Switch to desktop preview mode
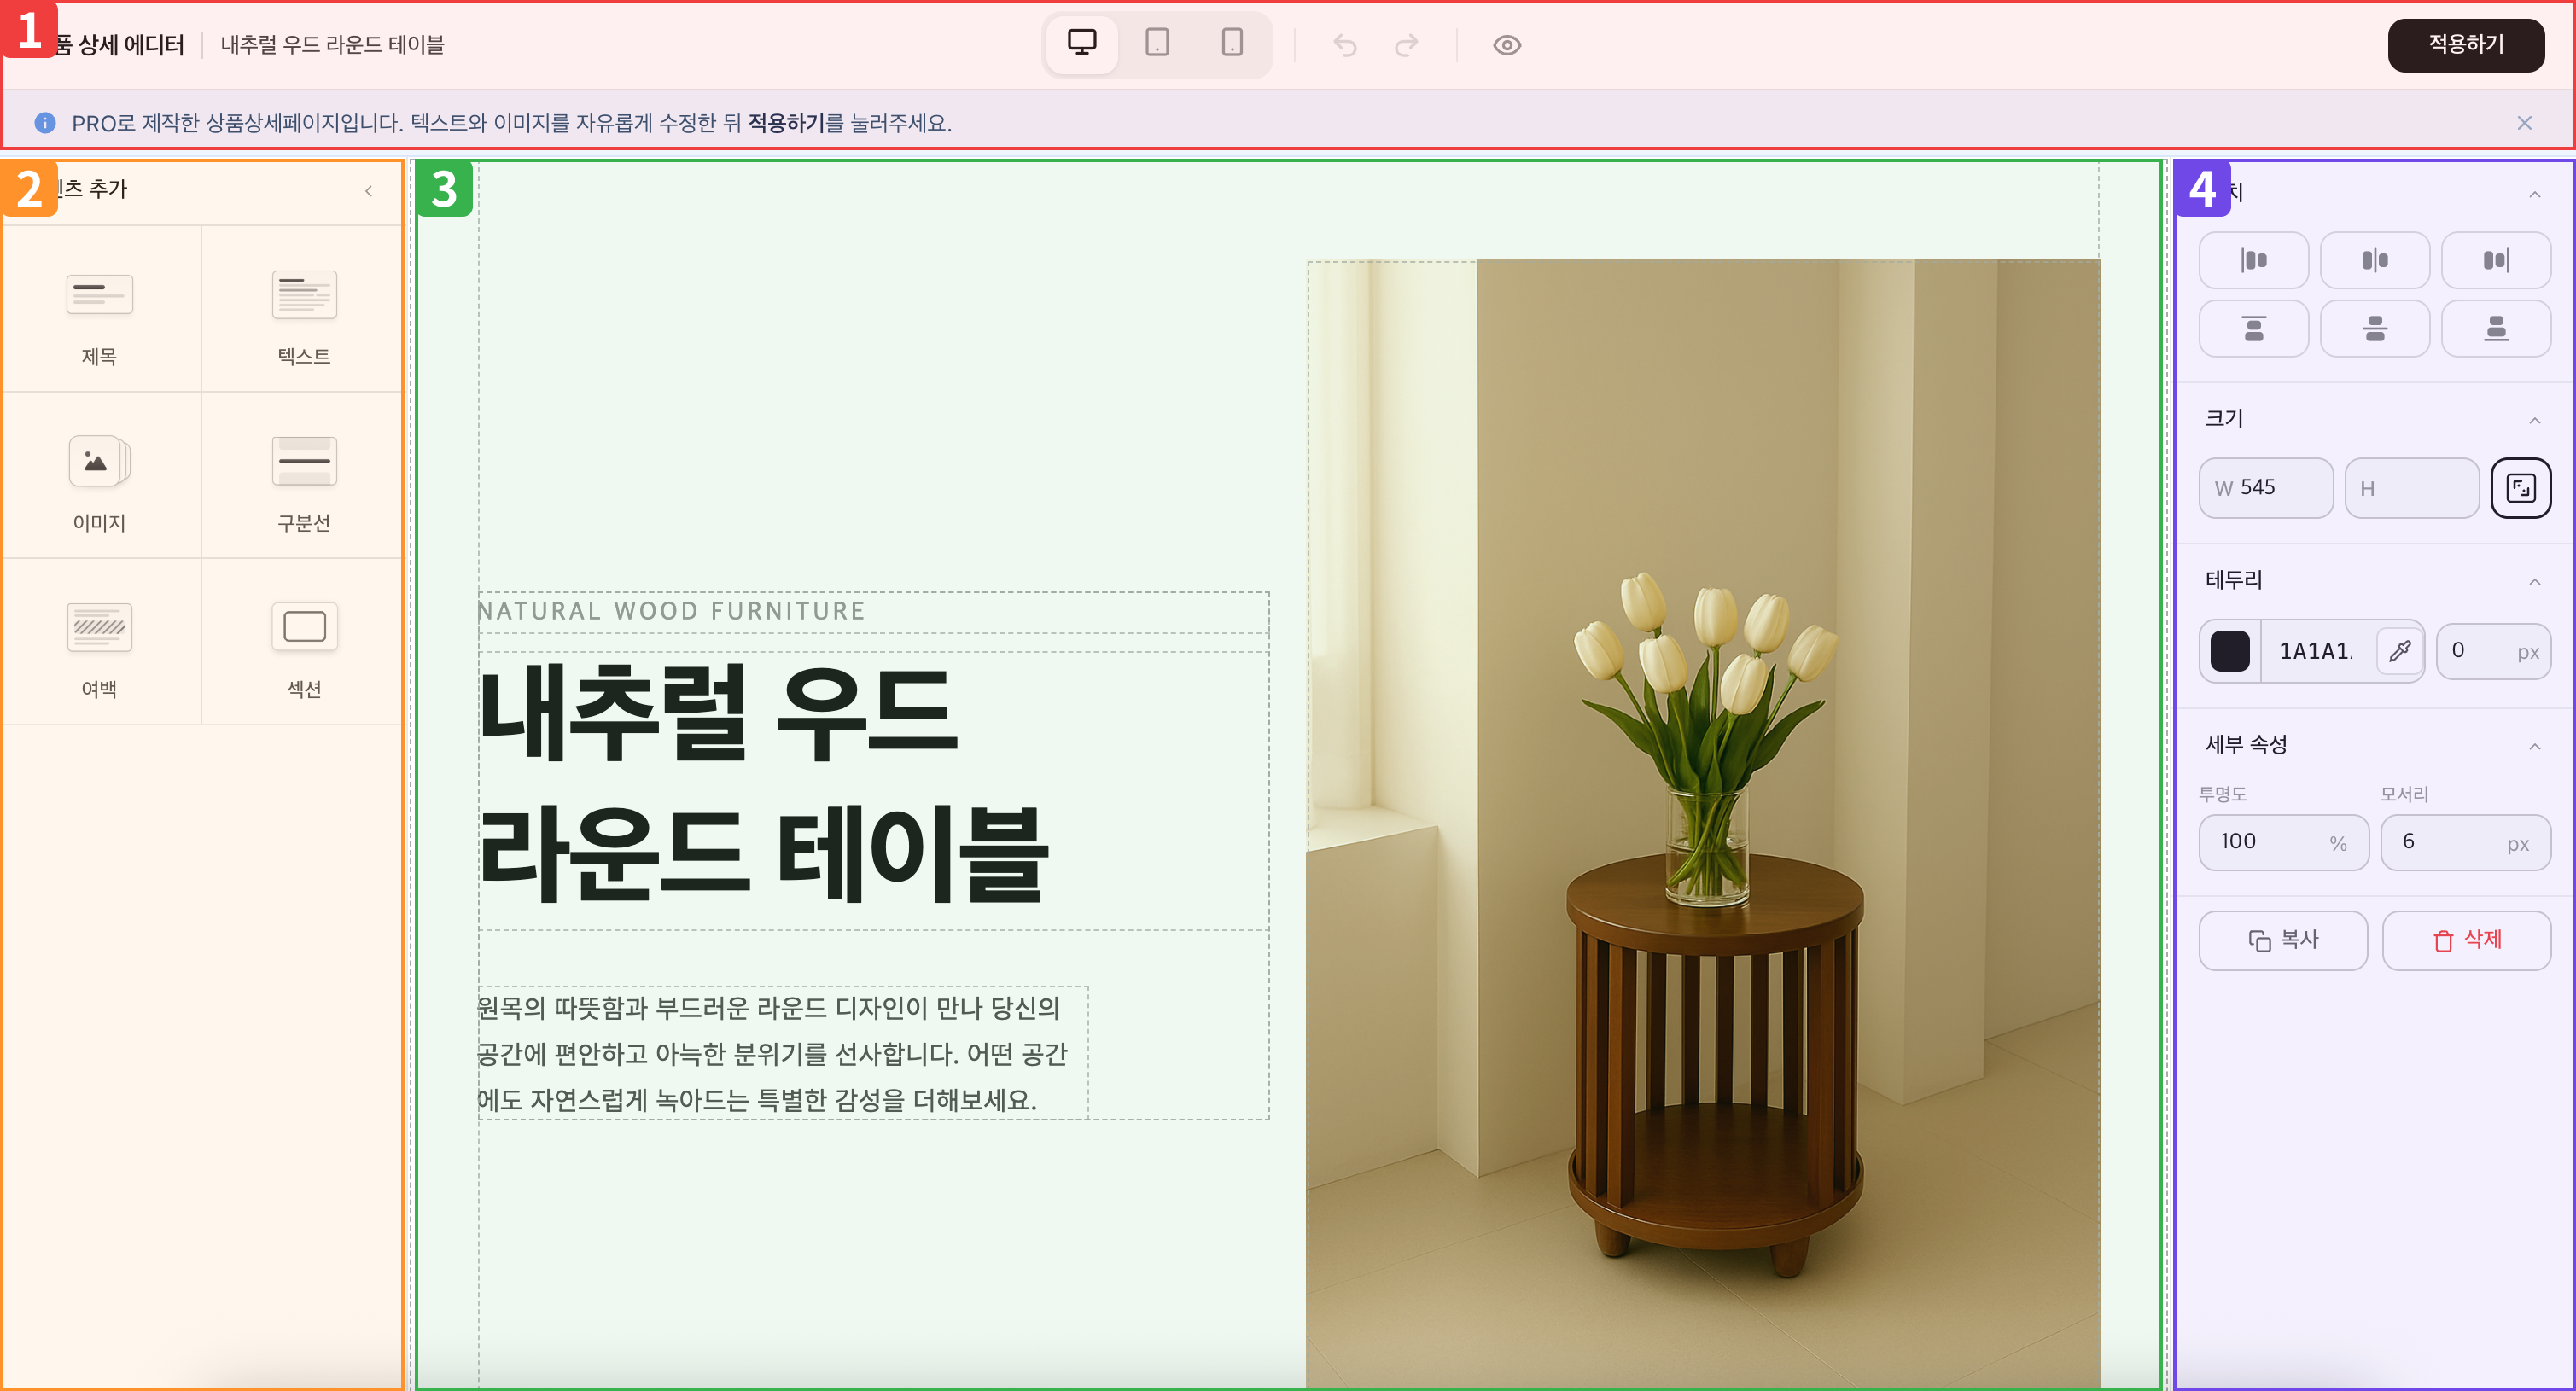The width and height of the screenshot is (2576, 1391). [x=1081, y=44]
